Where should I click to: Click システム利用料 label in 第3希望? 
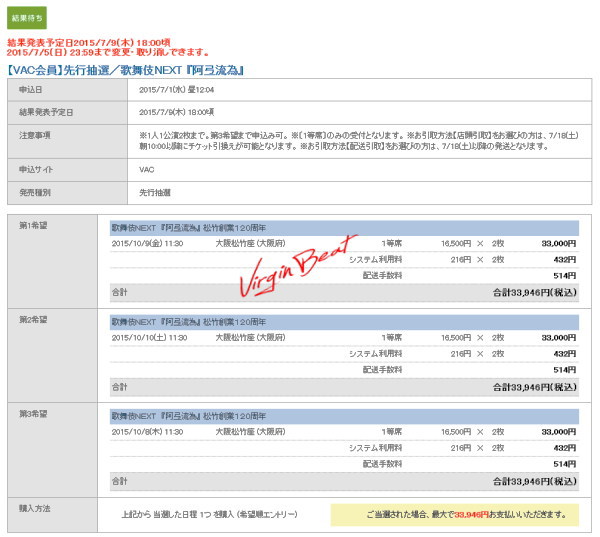point(375,448)
